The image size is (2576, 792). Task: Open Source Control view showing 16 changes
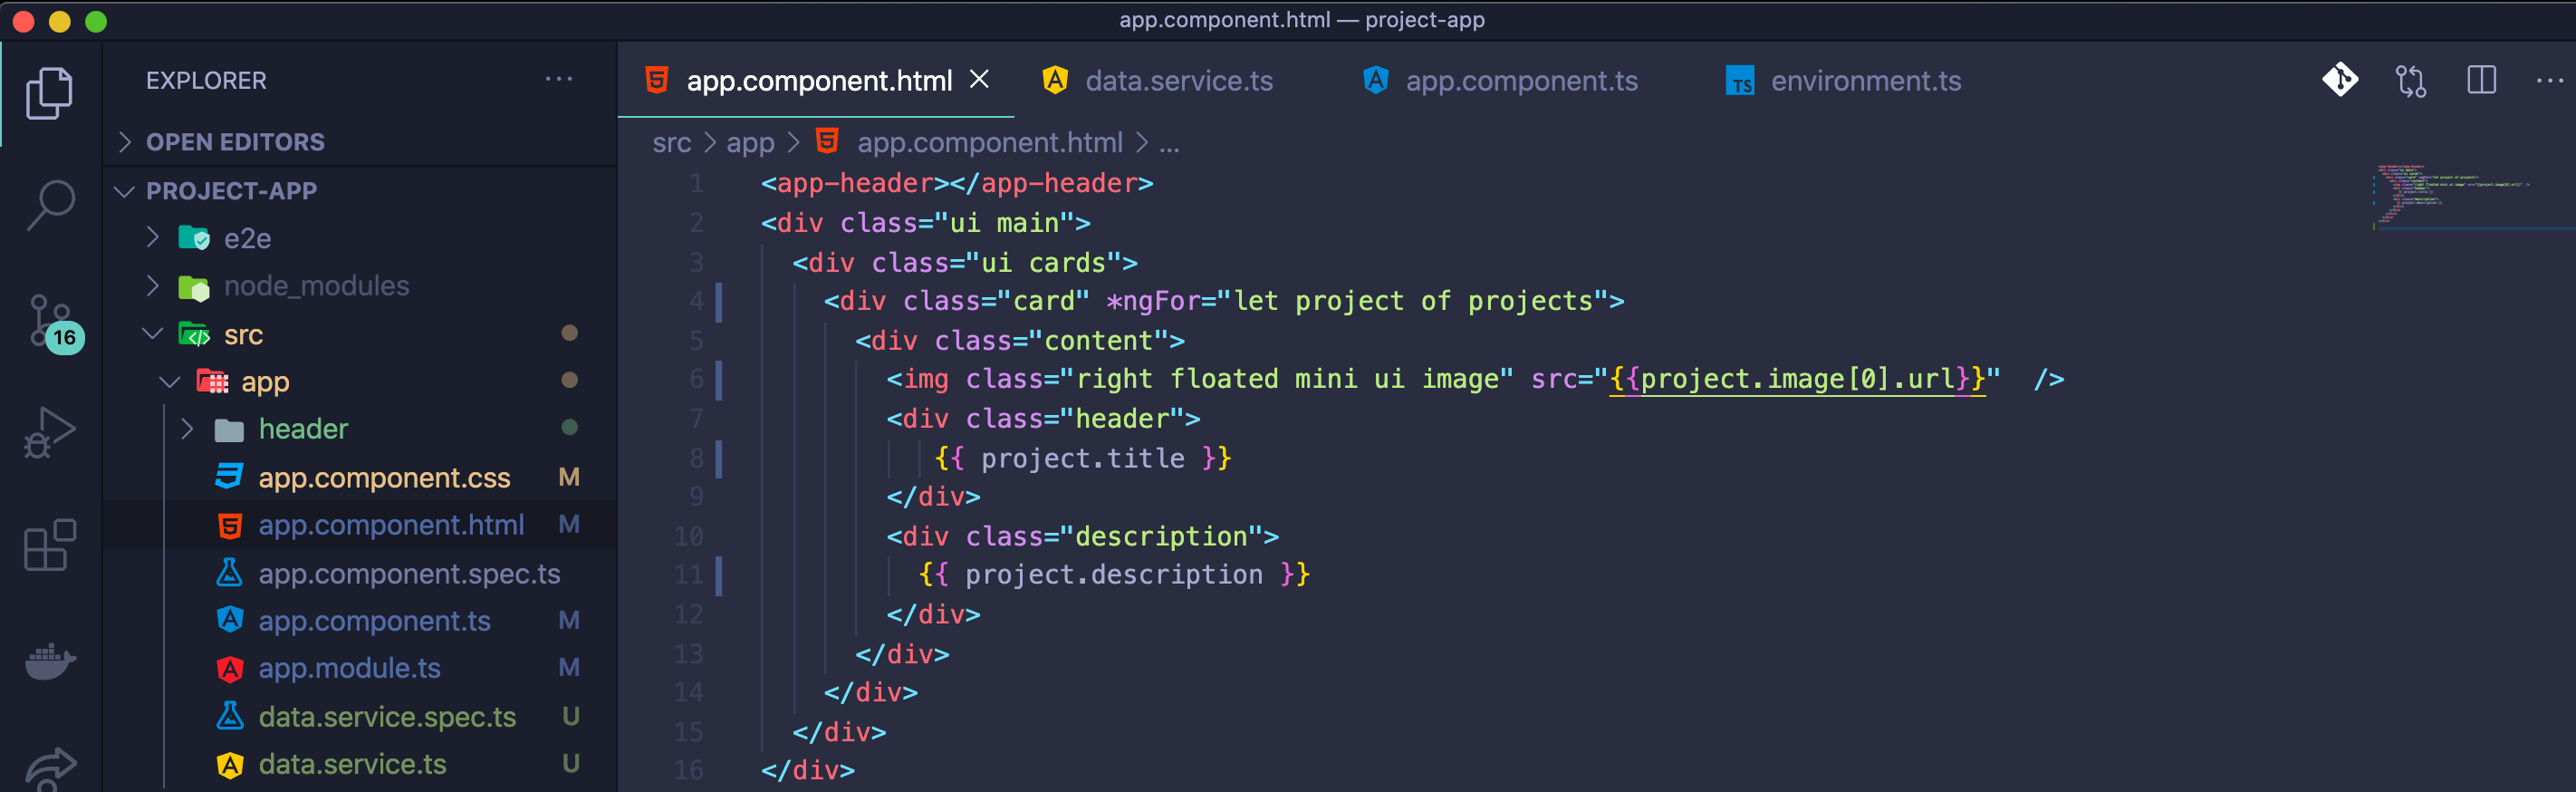click(50, 320)
